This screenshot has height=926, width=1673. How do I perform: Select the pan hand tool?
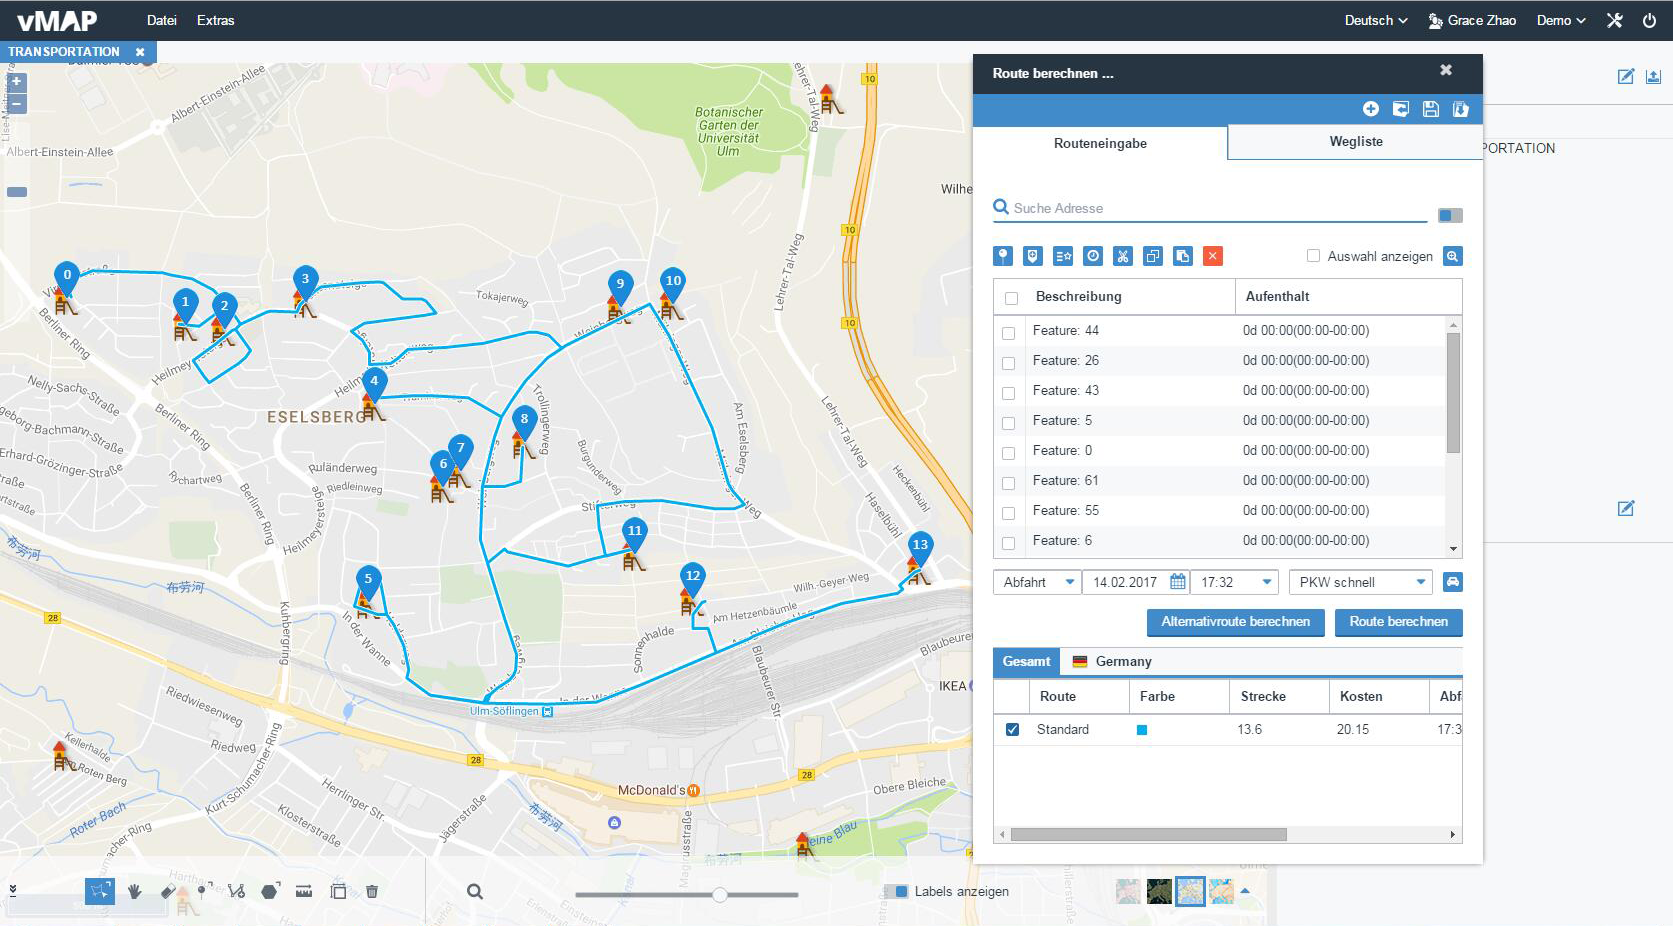coord(135,891)
